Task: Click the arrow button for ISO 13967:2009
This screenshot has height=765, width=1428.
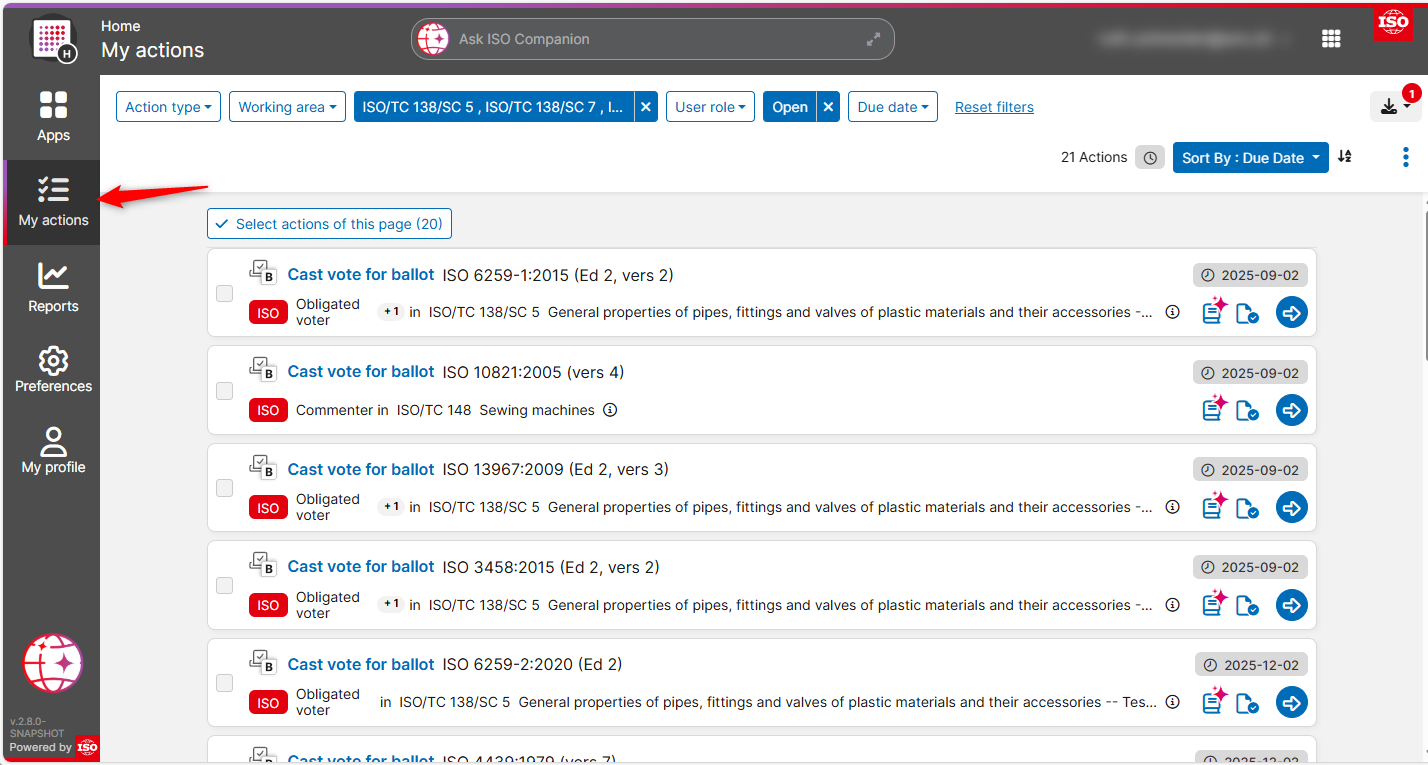Action: click(1292, 508)
